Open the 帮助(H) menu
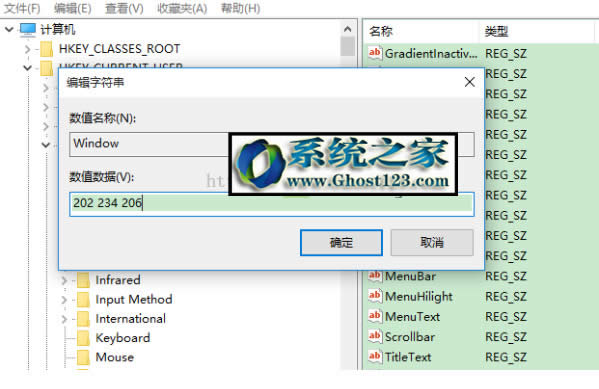599x389 pixels. click(x=241, y=8)
